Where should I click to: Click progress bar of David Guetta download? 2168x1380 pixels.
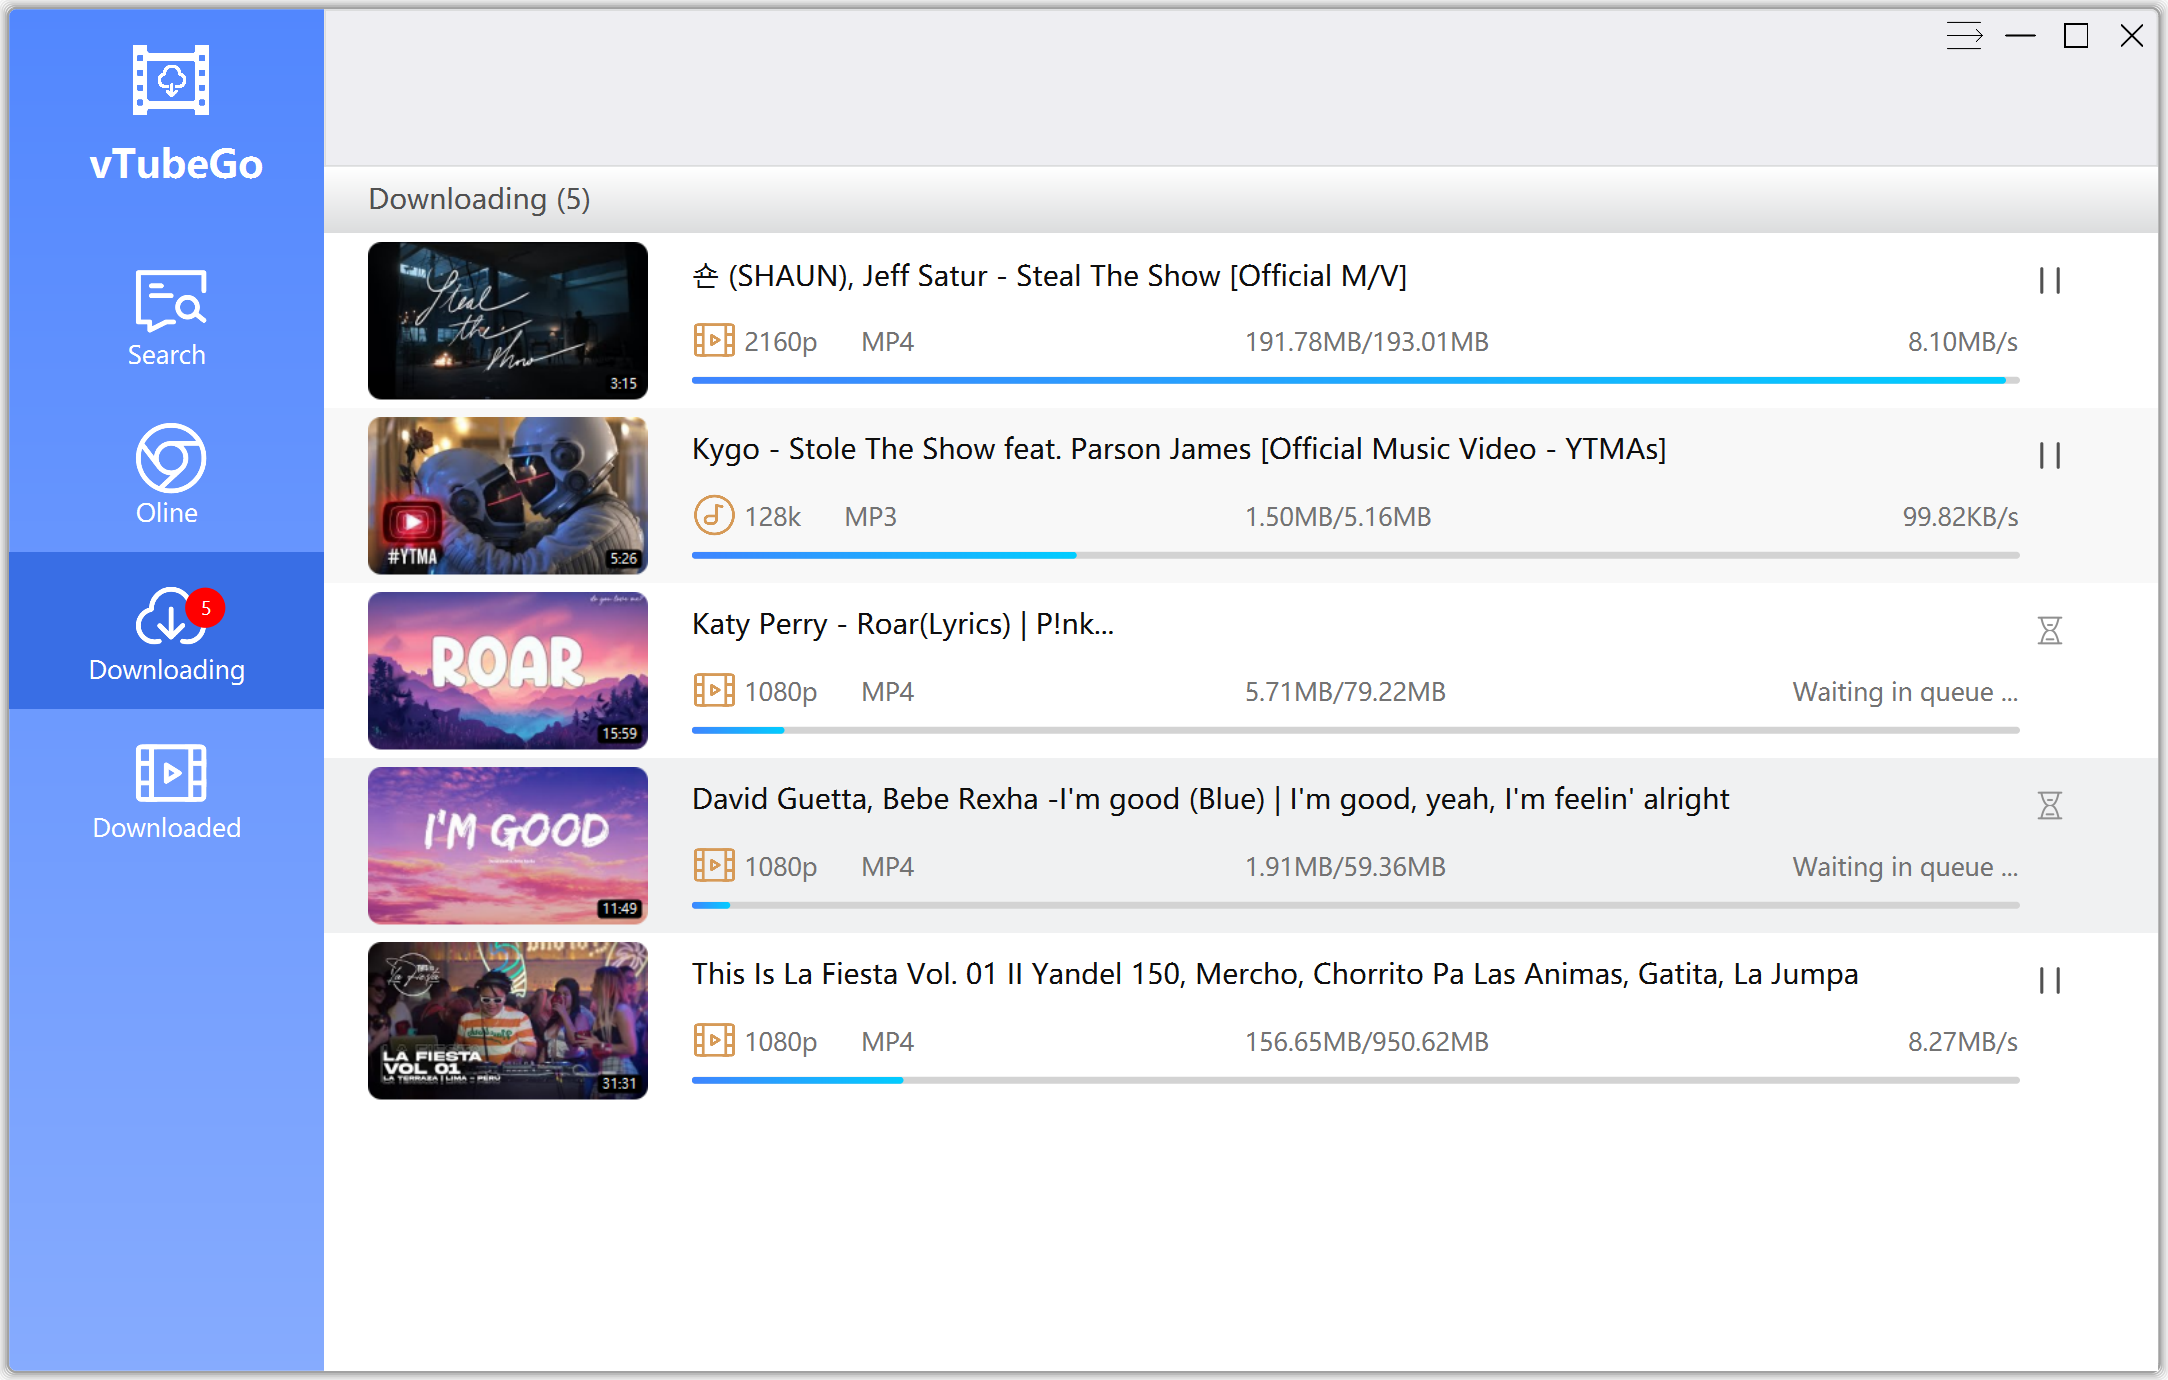click(x=1355, y=905)
